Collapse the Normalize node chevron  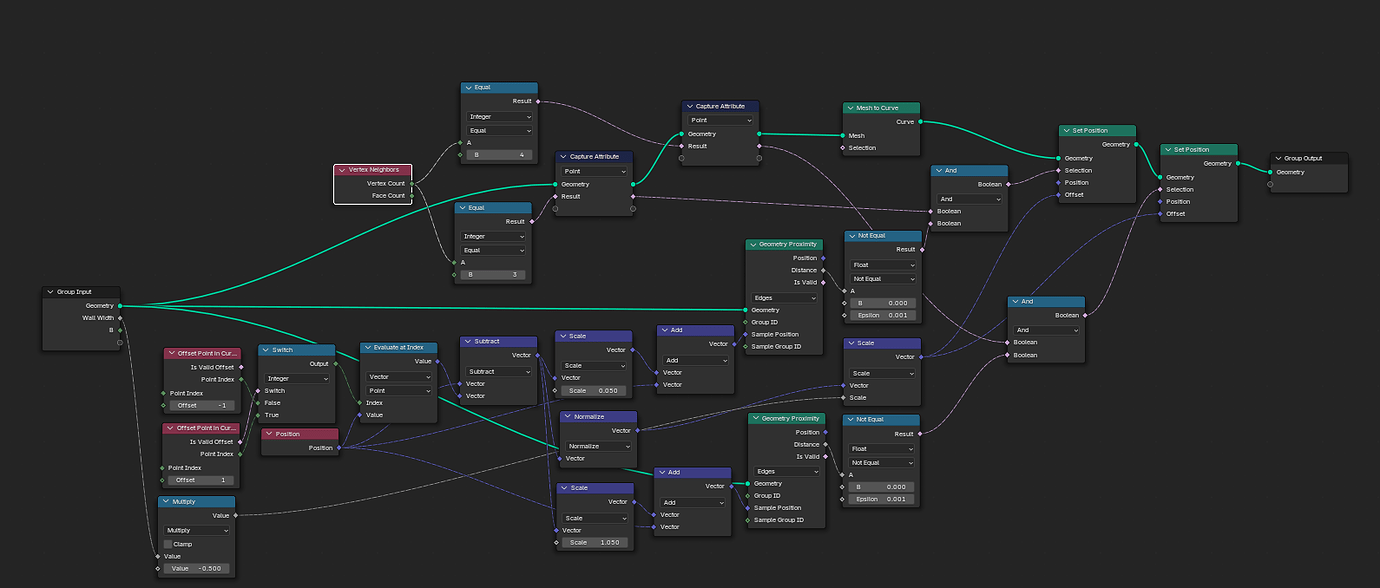[569, 416]
